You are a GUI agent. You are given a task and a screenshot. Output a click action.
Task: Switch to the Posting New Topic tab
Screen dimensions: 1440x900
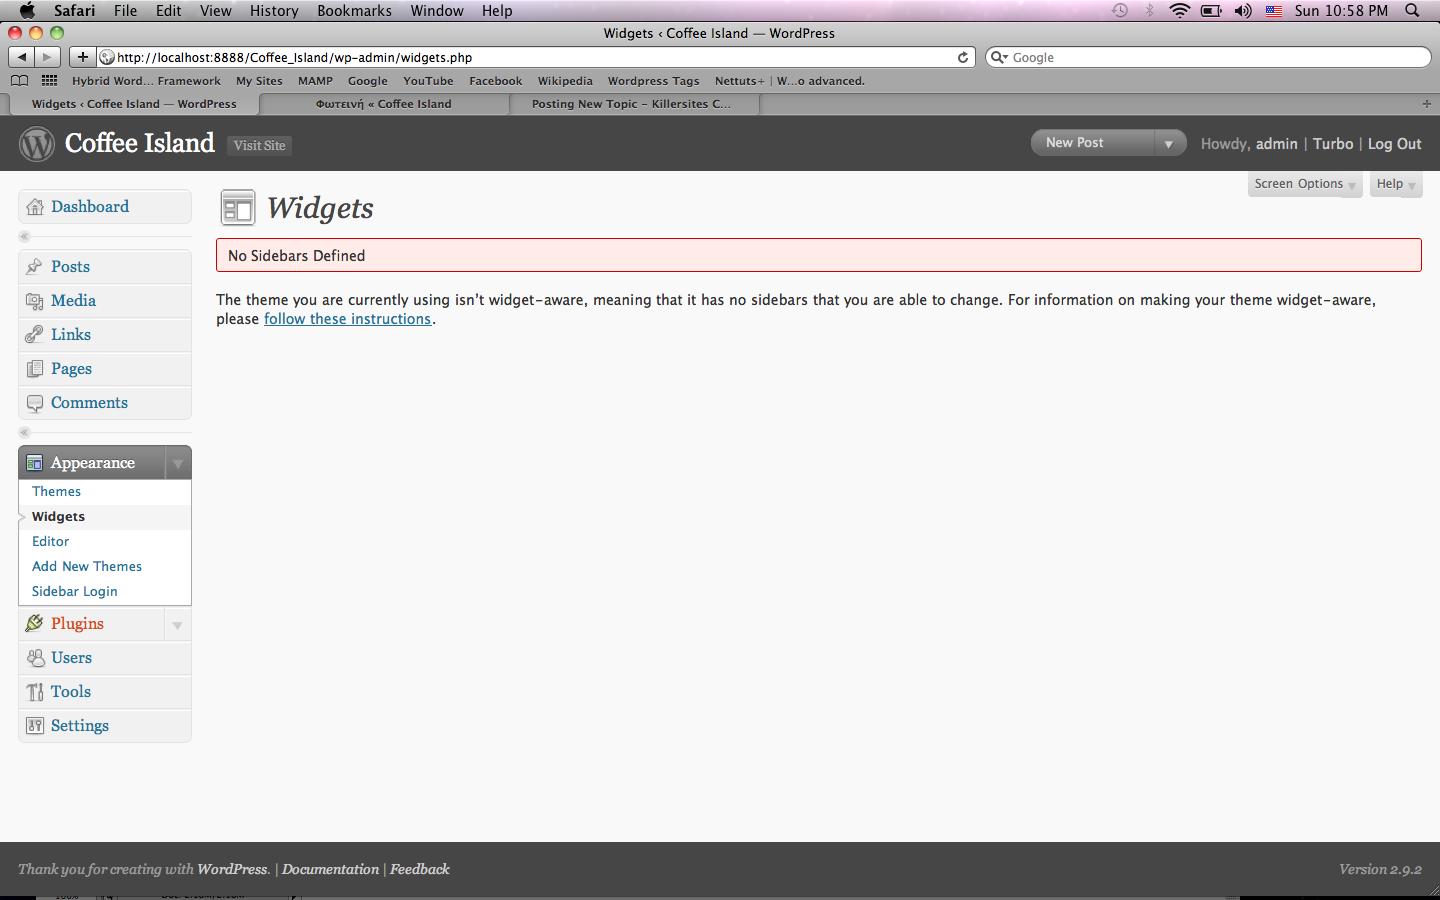(x=631, y=104)
